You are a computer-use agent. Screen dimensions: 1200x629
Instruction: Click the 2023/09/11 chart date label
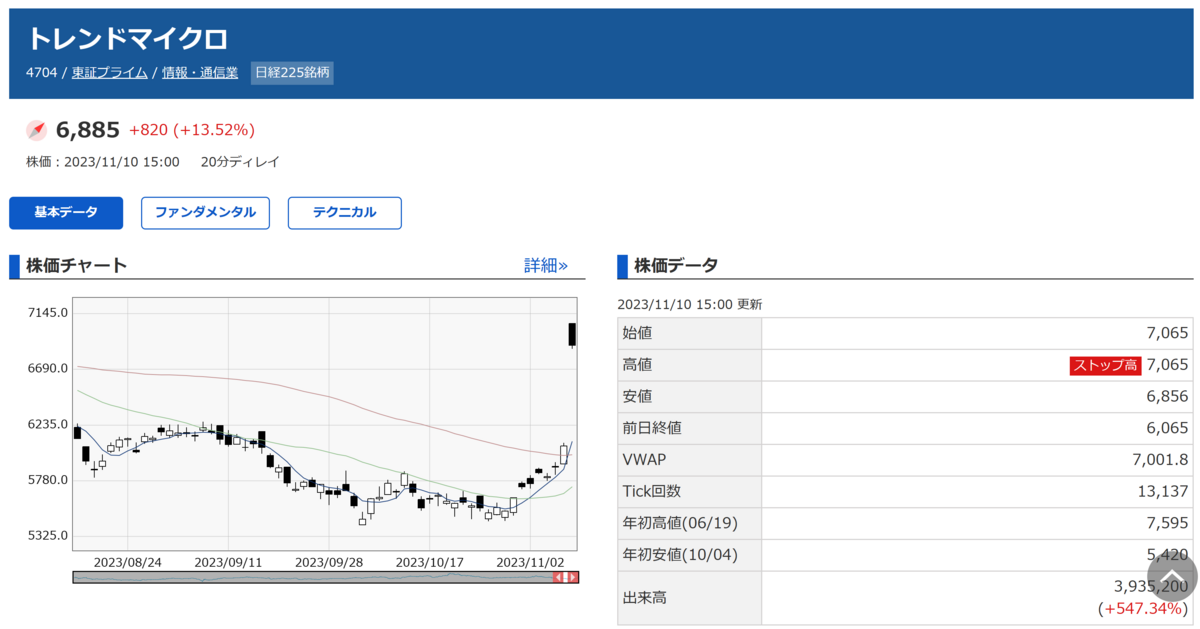(x=228, y=562)
